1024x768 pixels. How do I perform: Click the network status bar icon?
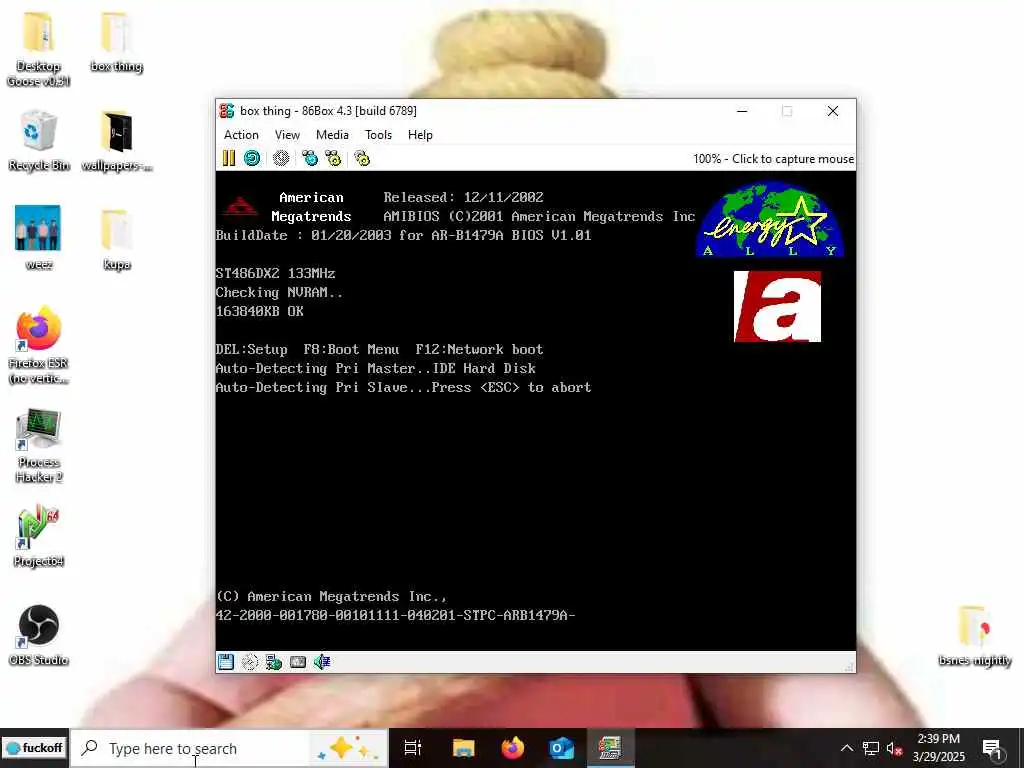point(274,662)
